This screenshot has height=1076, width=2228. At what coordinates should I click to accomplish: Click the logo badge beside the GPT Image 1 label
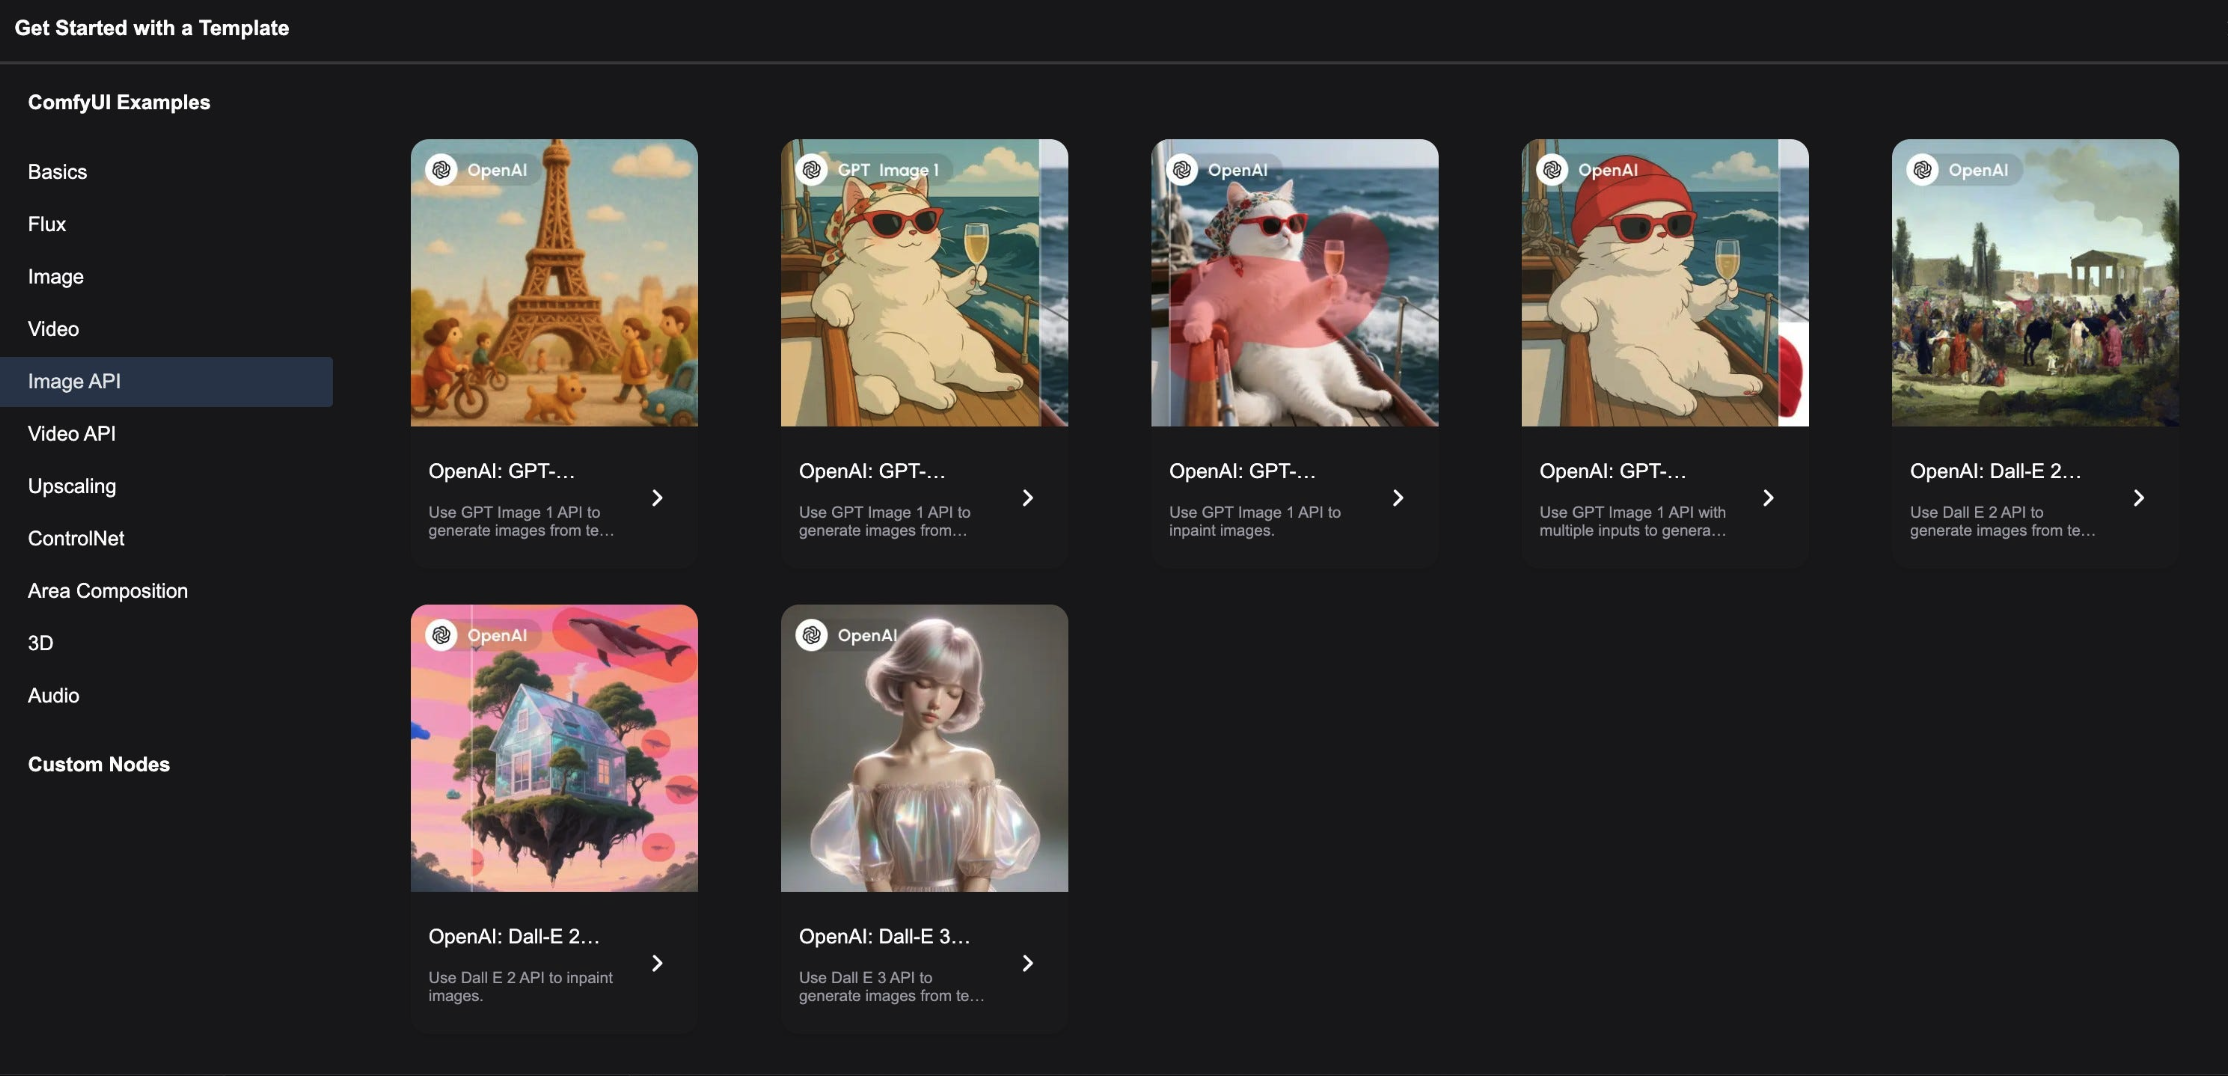(x=812, y=170)
